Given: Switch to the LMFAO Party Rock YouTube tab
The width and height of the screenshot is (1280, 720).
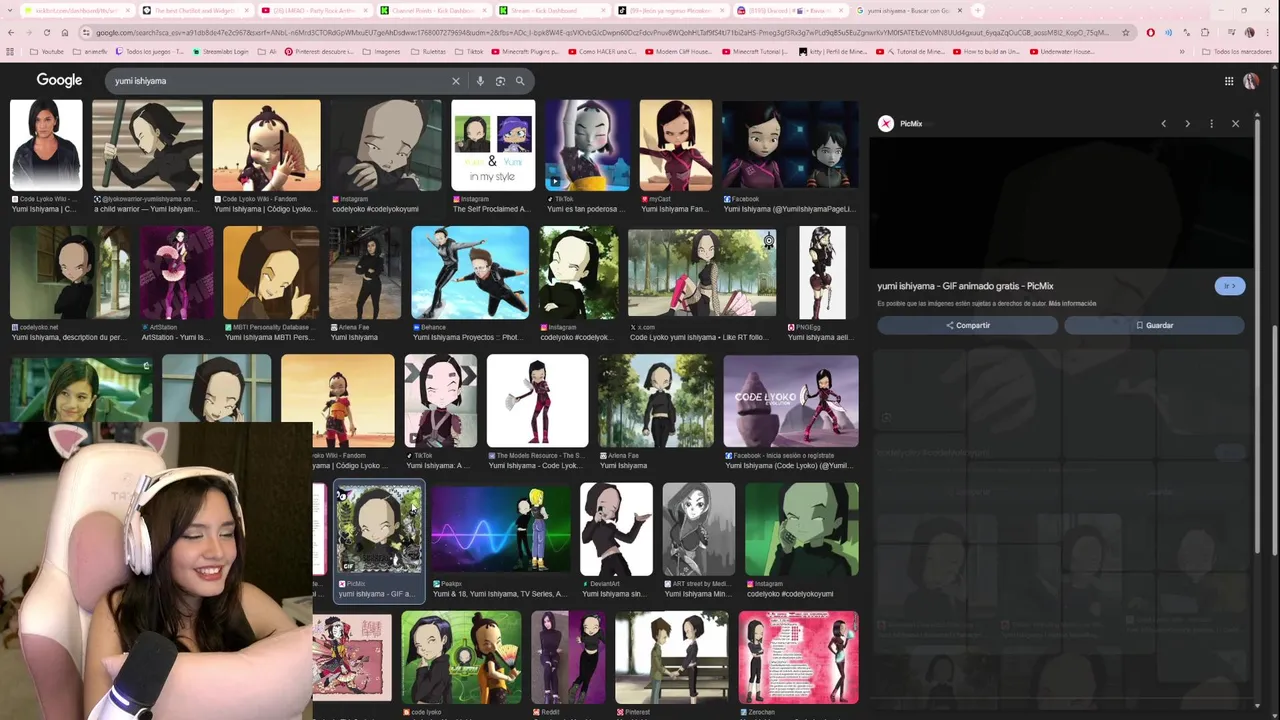Looking at the screenshot, I should click(x=315, y=10).
